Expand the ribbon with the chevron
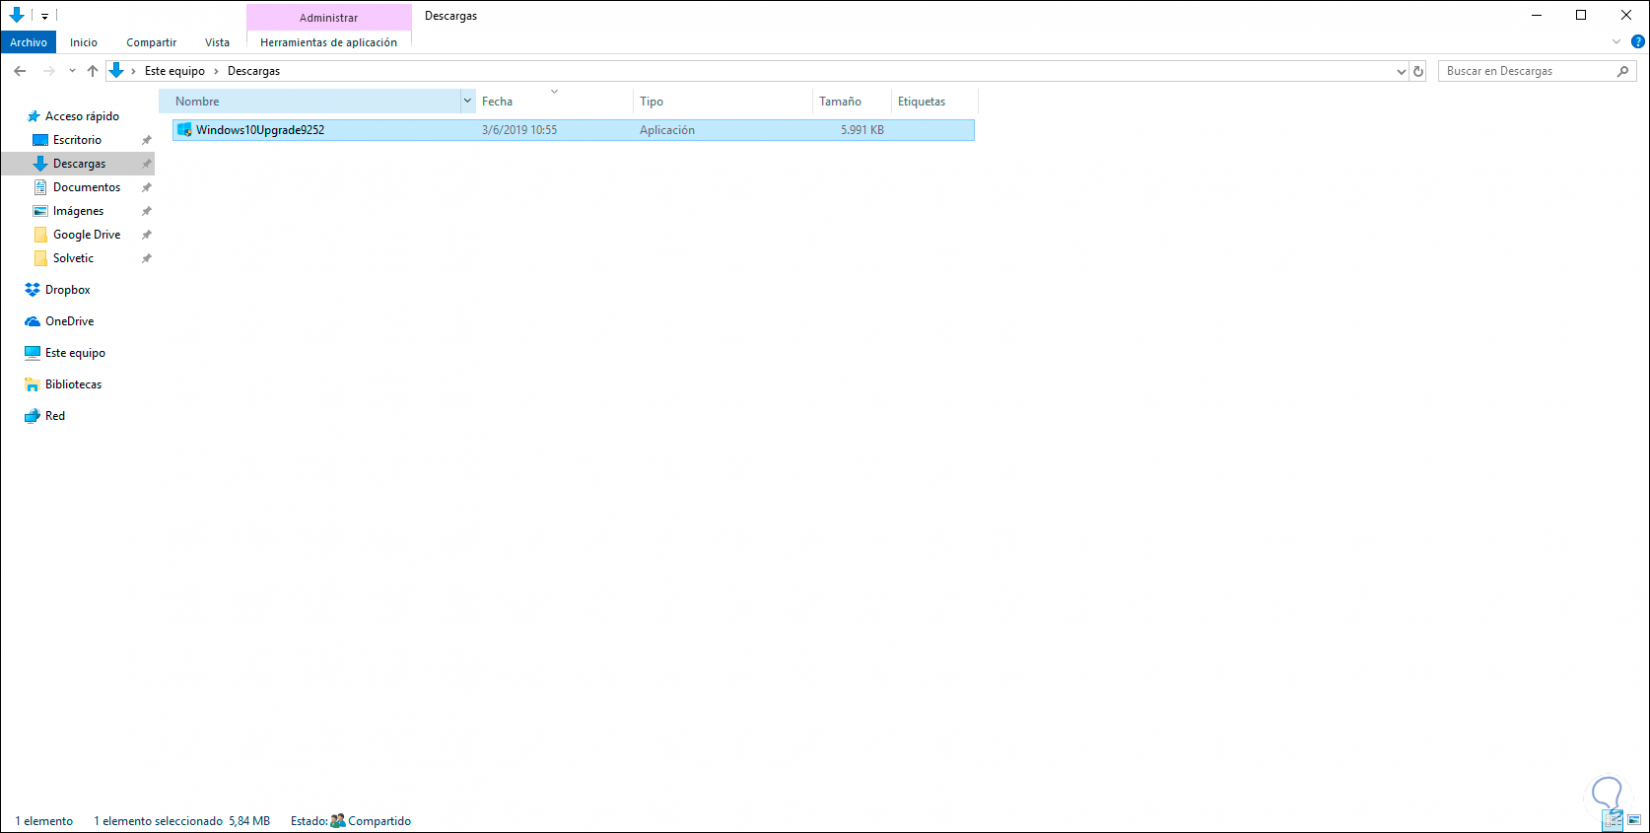The image size is (1650, 833). tap(1616, 42)
